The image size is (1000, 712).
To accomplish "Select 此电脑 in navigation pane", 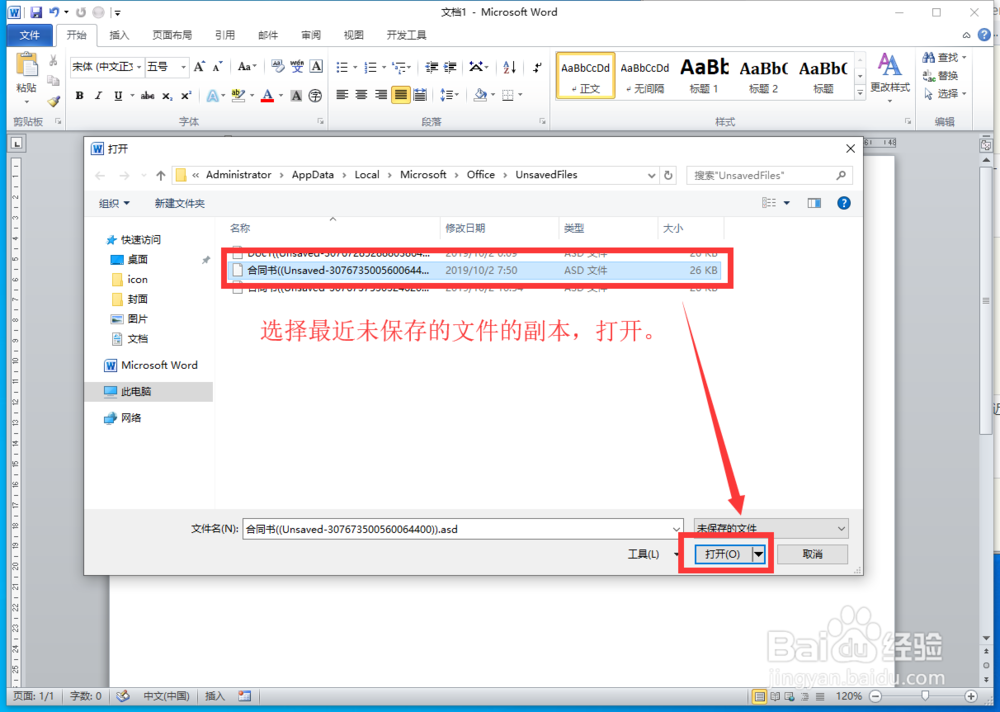I will click(149, 392).
